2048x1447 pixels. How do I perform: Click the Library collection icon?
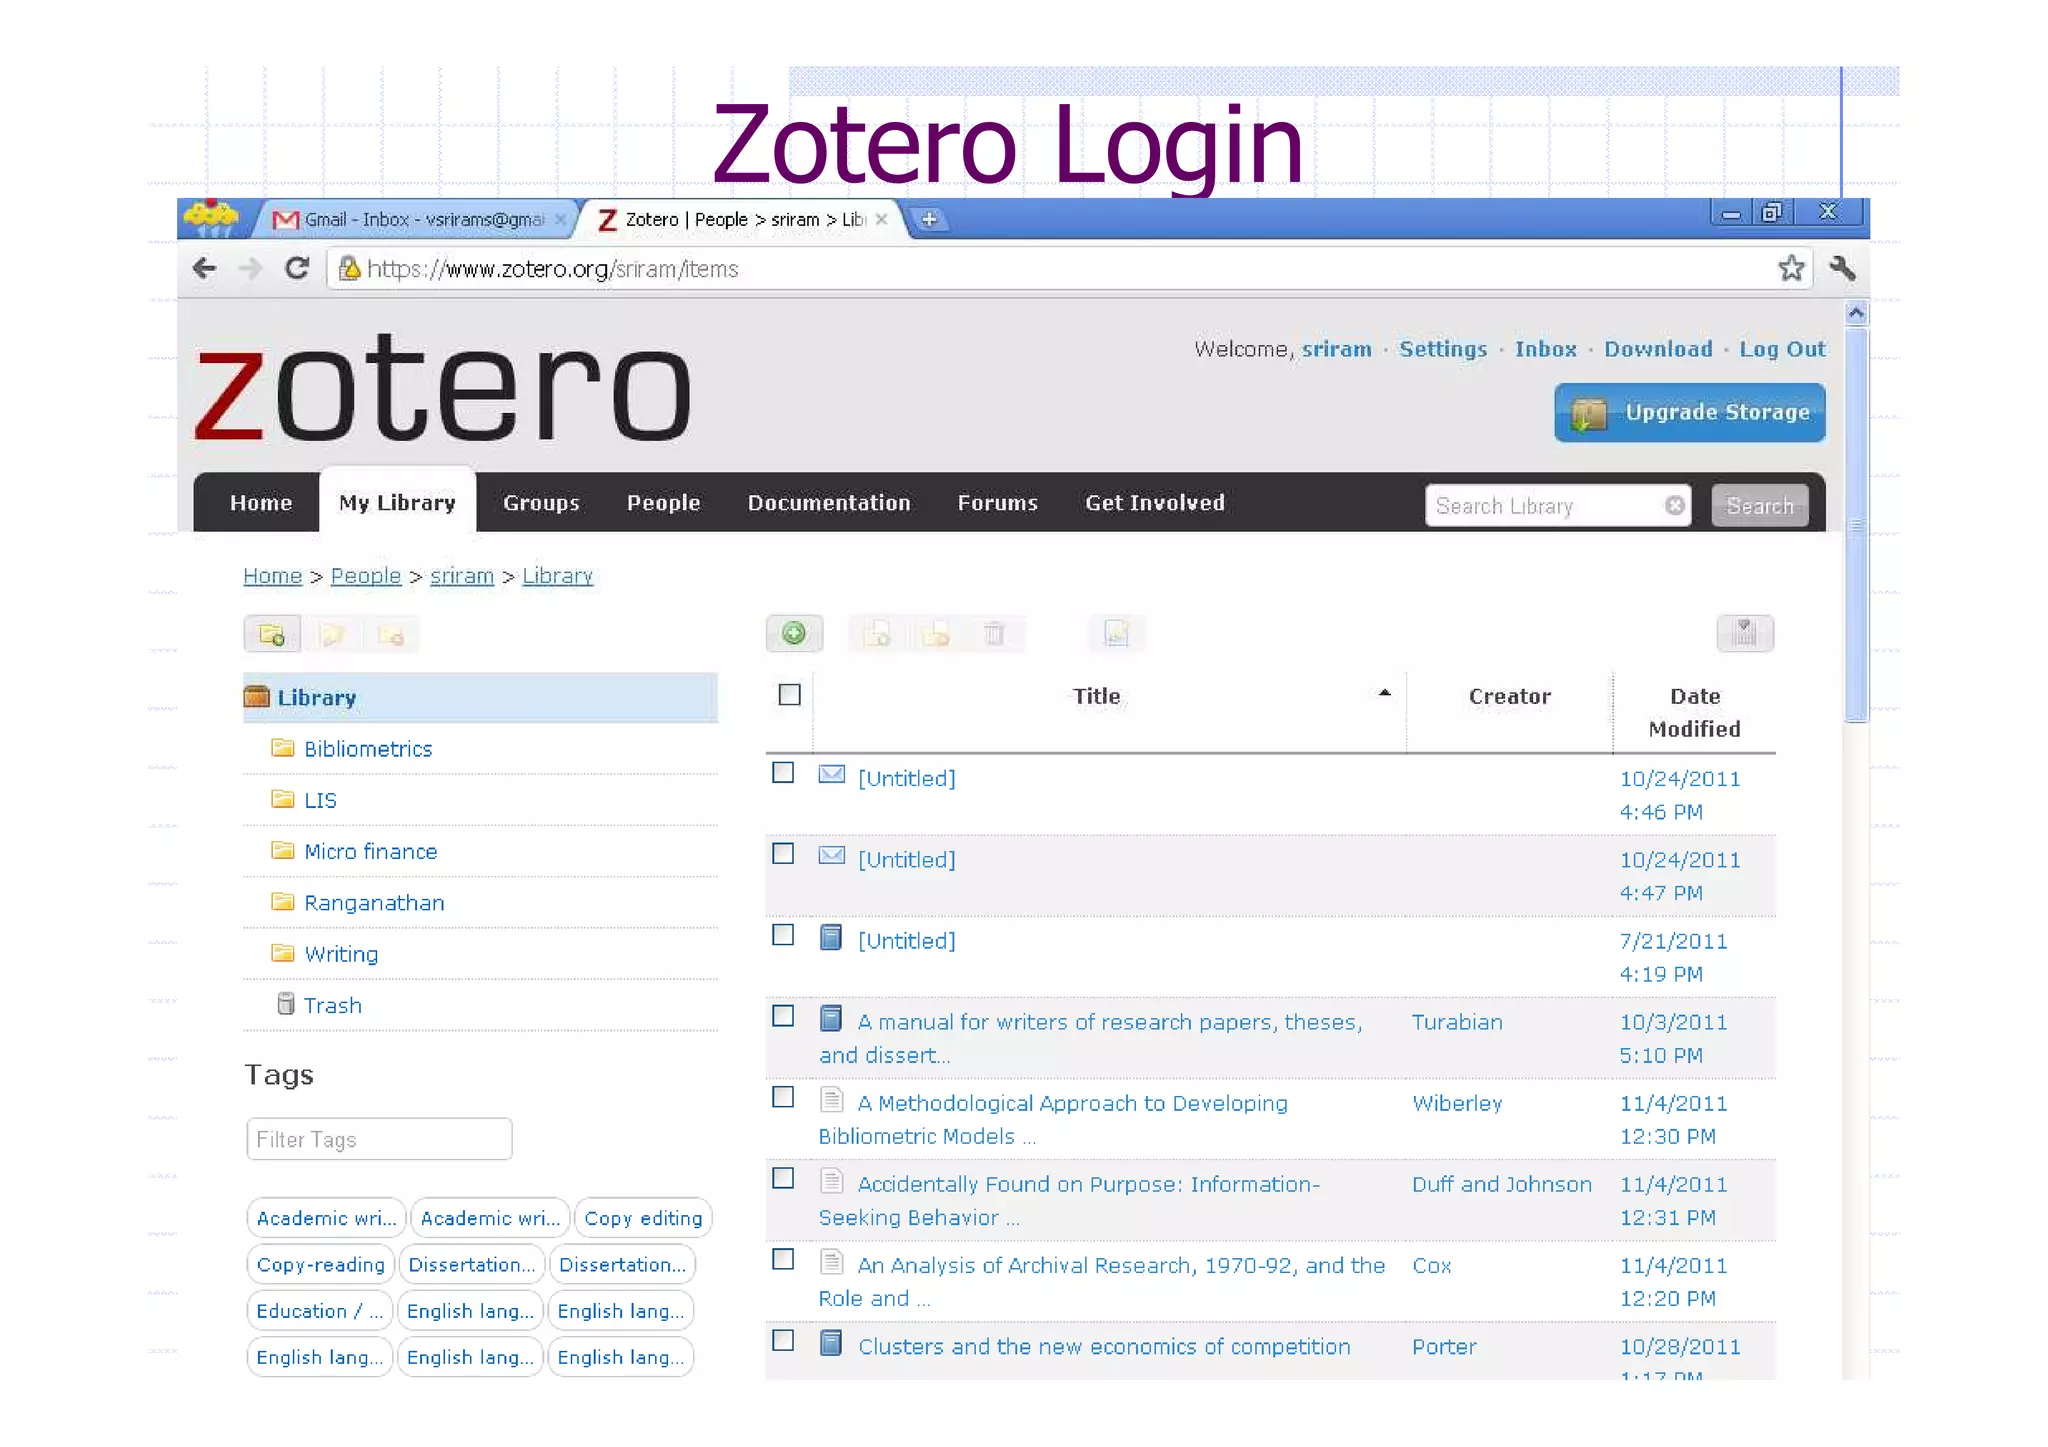[257, 696]
